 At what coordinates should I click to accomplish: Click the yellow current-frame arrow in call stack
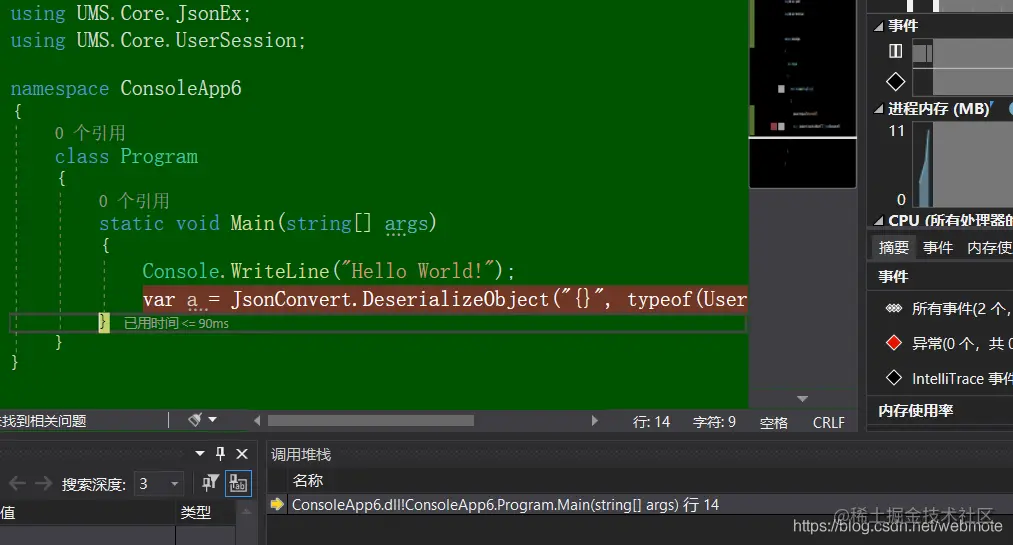[277, 504]
